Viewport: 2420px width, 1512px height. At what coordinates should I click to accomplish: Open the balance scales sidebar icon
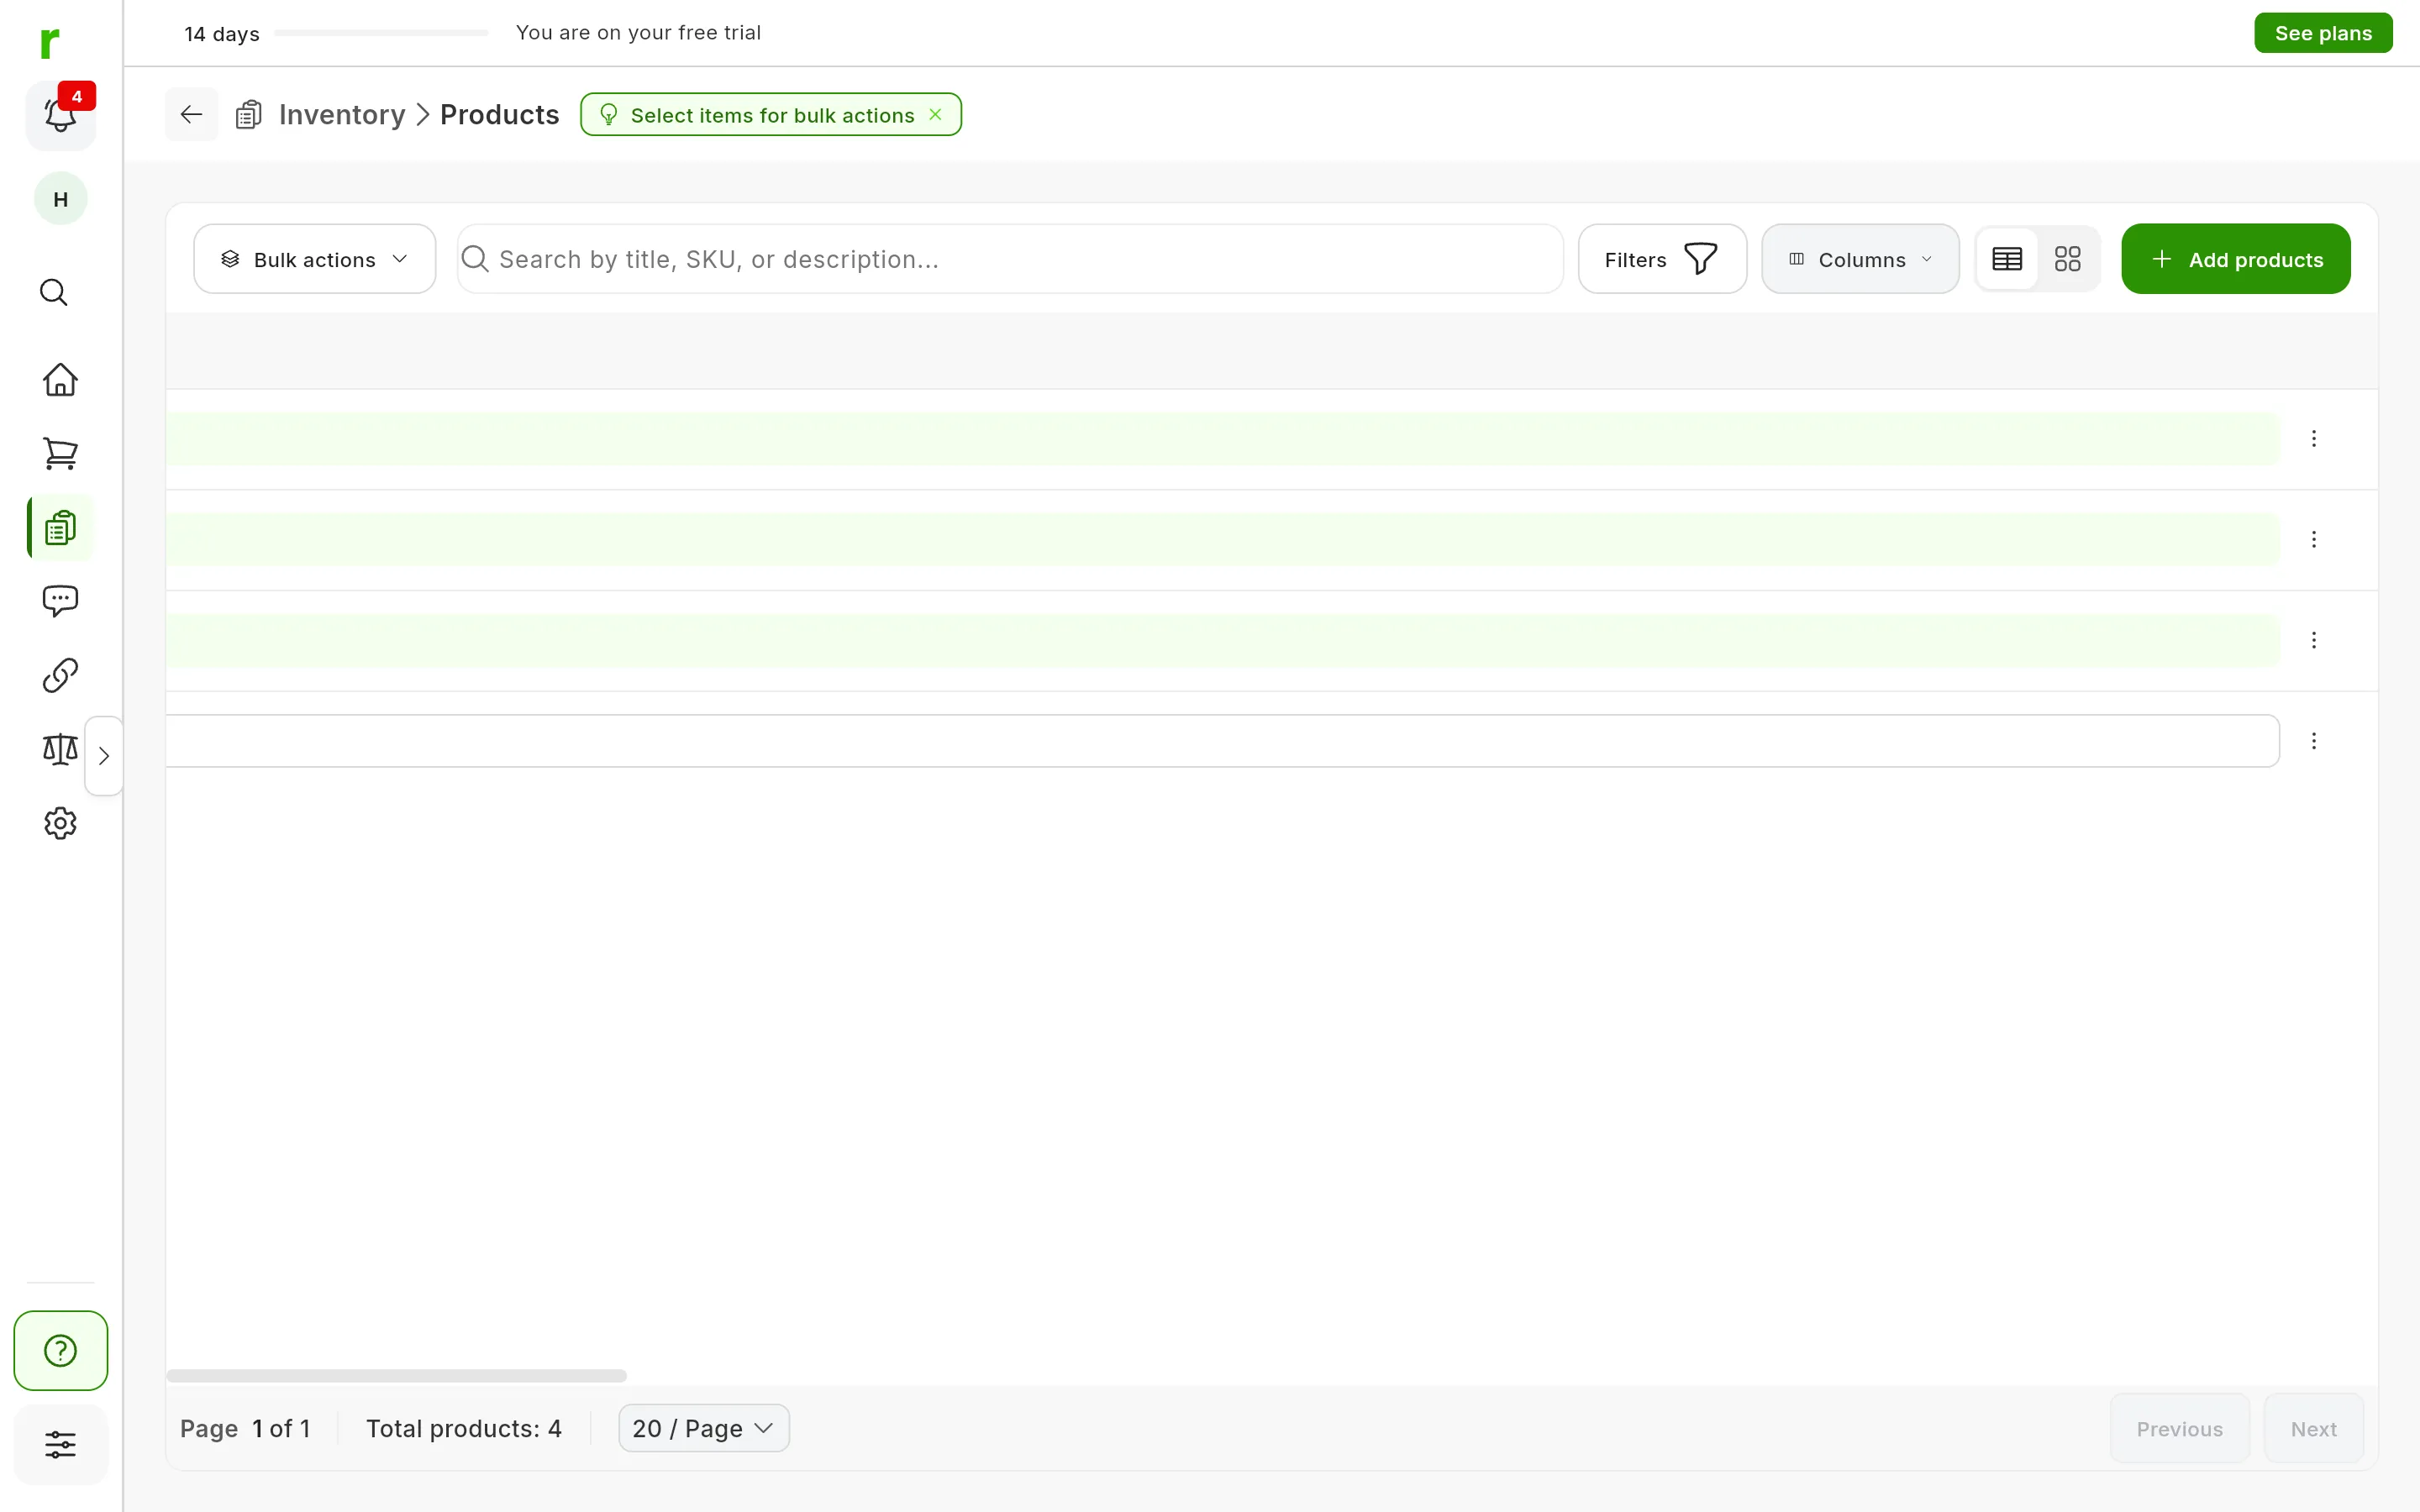(60, 749)
